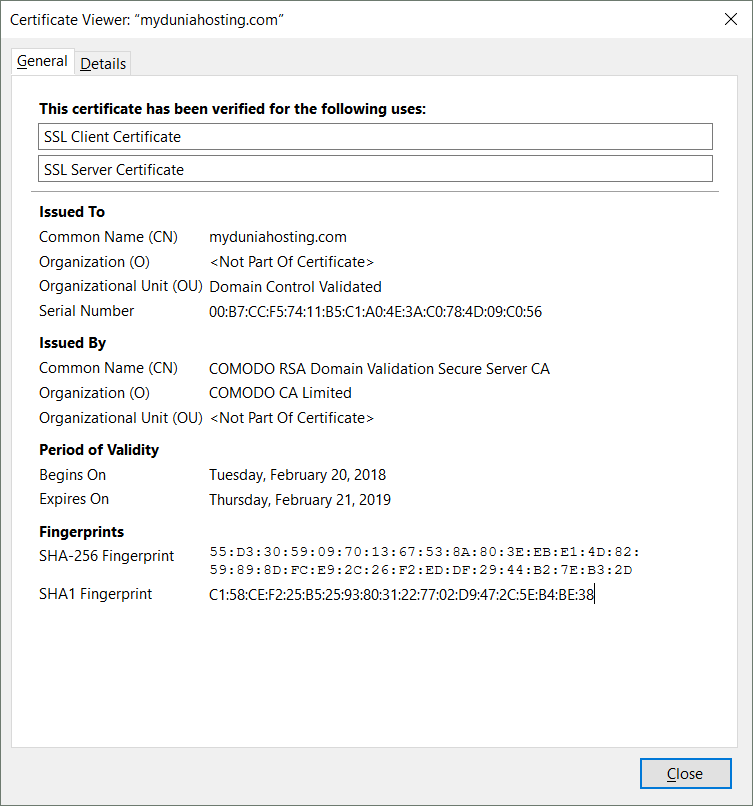Screen dimensions: 753x806
Task: Click the Thursday, February 21, 2019 date
Action: (300, 500)
